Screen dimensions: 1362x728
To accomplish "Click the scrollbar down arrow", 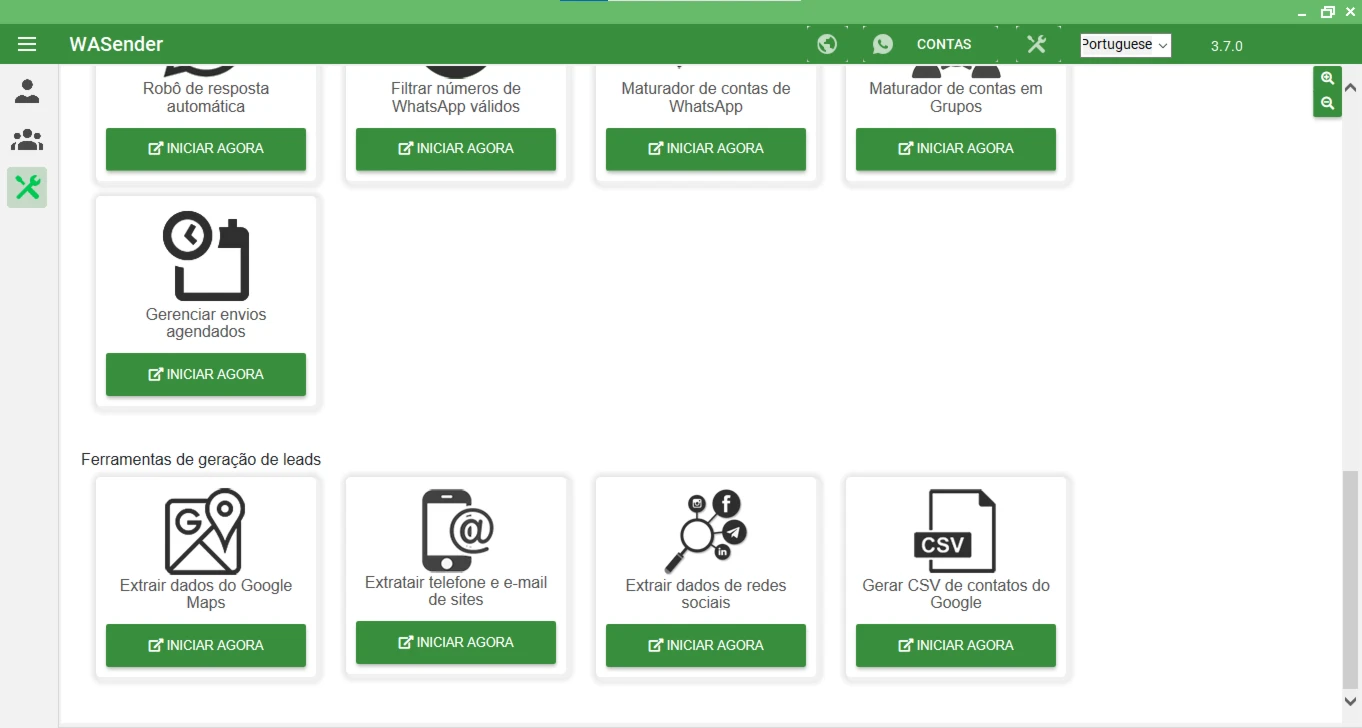I will tap(1350, 701).
